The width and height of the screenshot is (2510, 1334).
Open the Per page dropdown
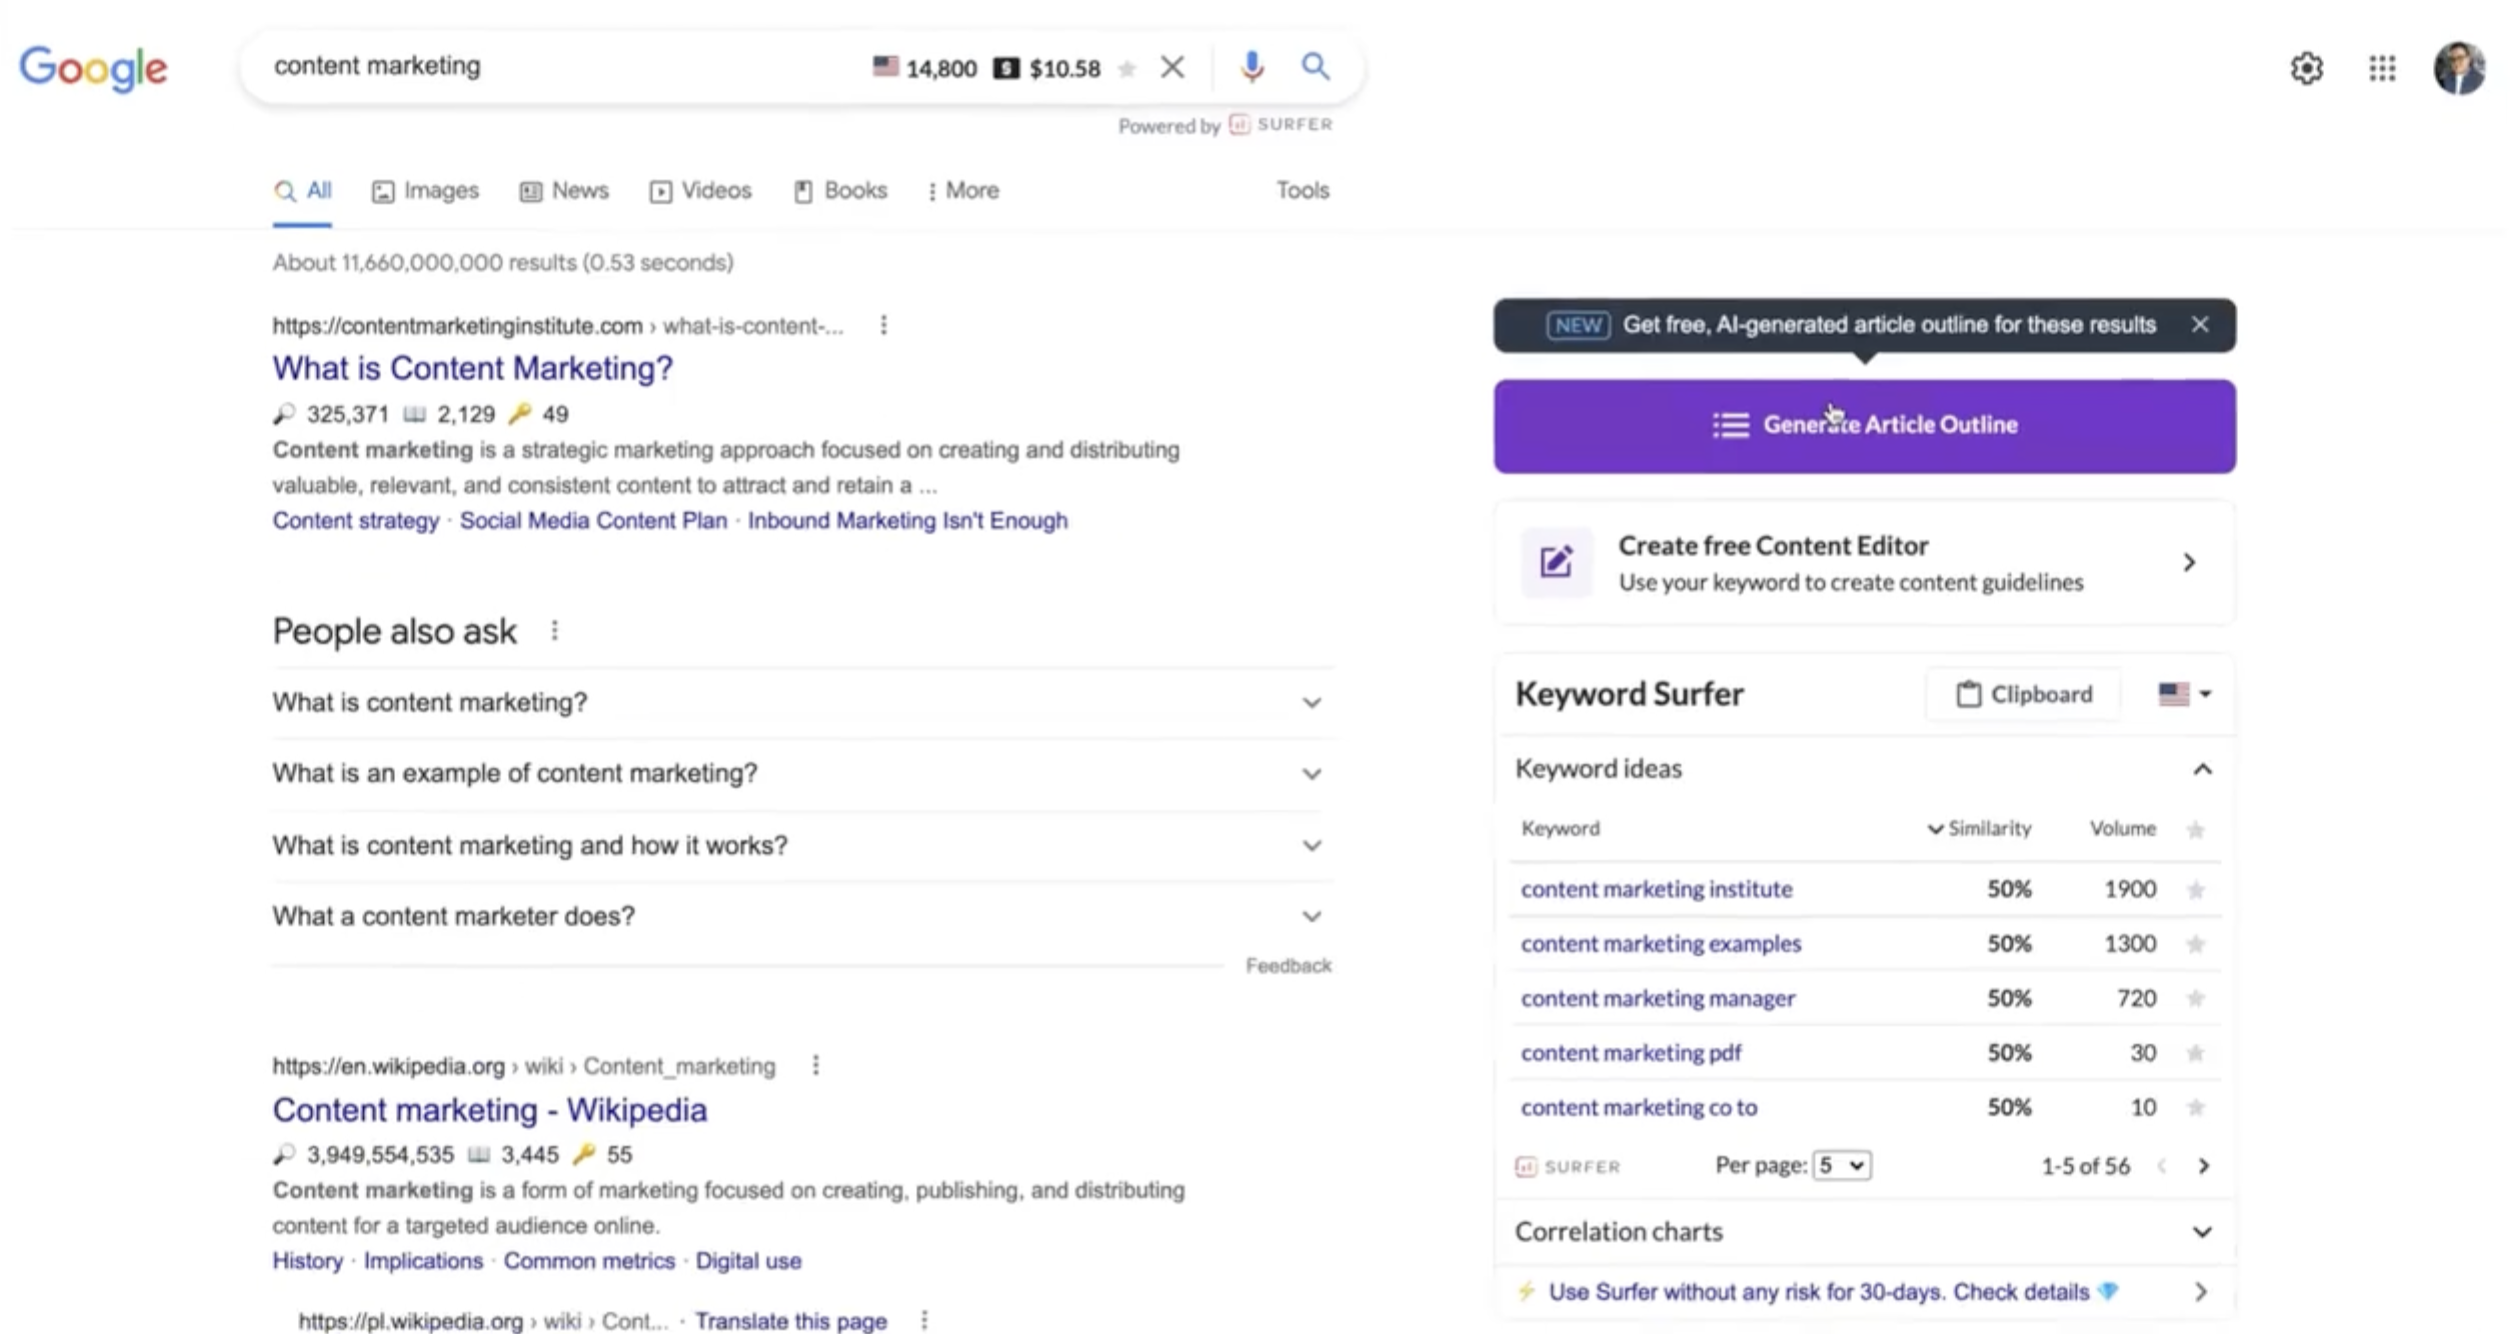(1841, 1166)
